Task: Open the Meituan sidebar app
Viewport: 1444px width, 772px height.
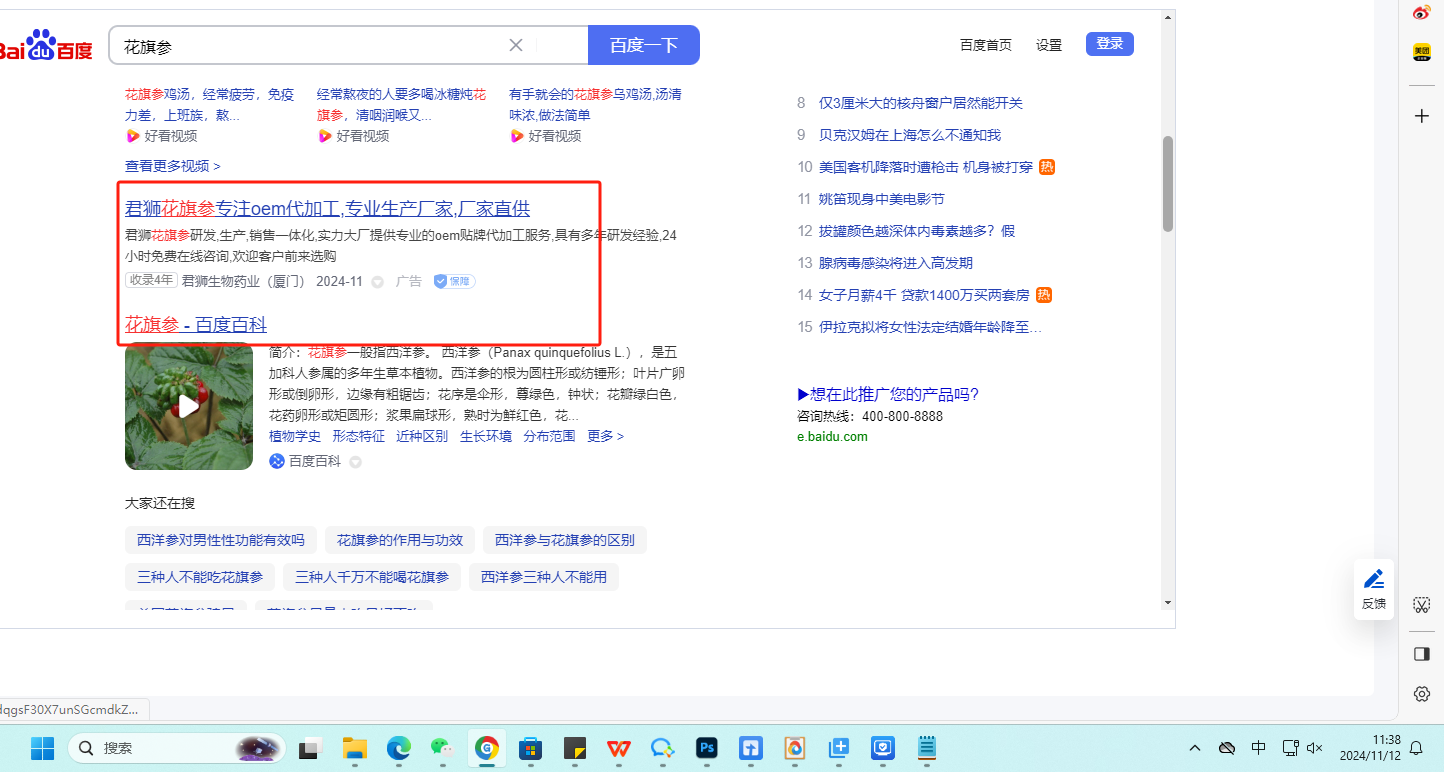Action: click(x=1421, y=52)
